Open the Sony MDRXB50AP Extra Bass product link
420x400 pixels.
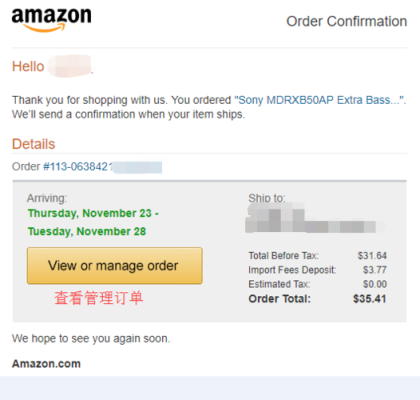320,100
